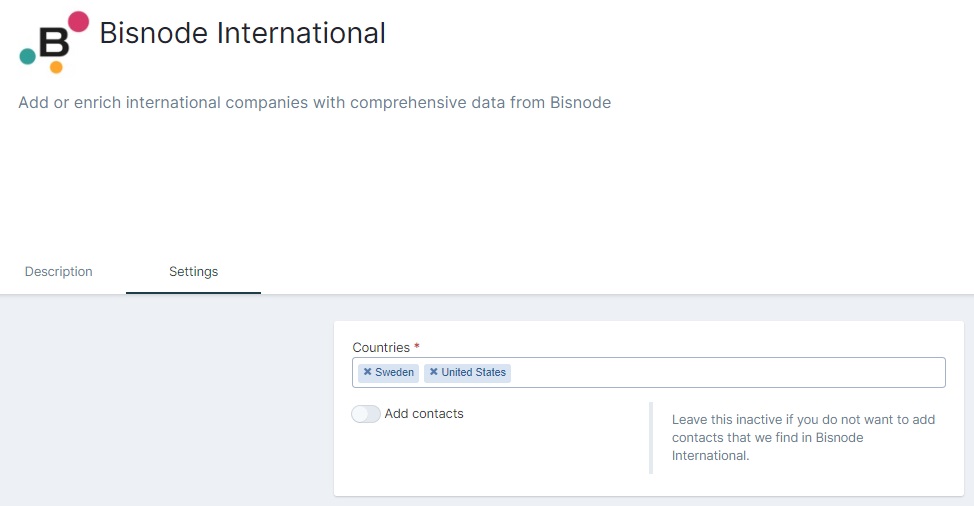Remove United States from the Countries field
The height and width of the screenshot is (506, 974).
coord(434,372)
